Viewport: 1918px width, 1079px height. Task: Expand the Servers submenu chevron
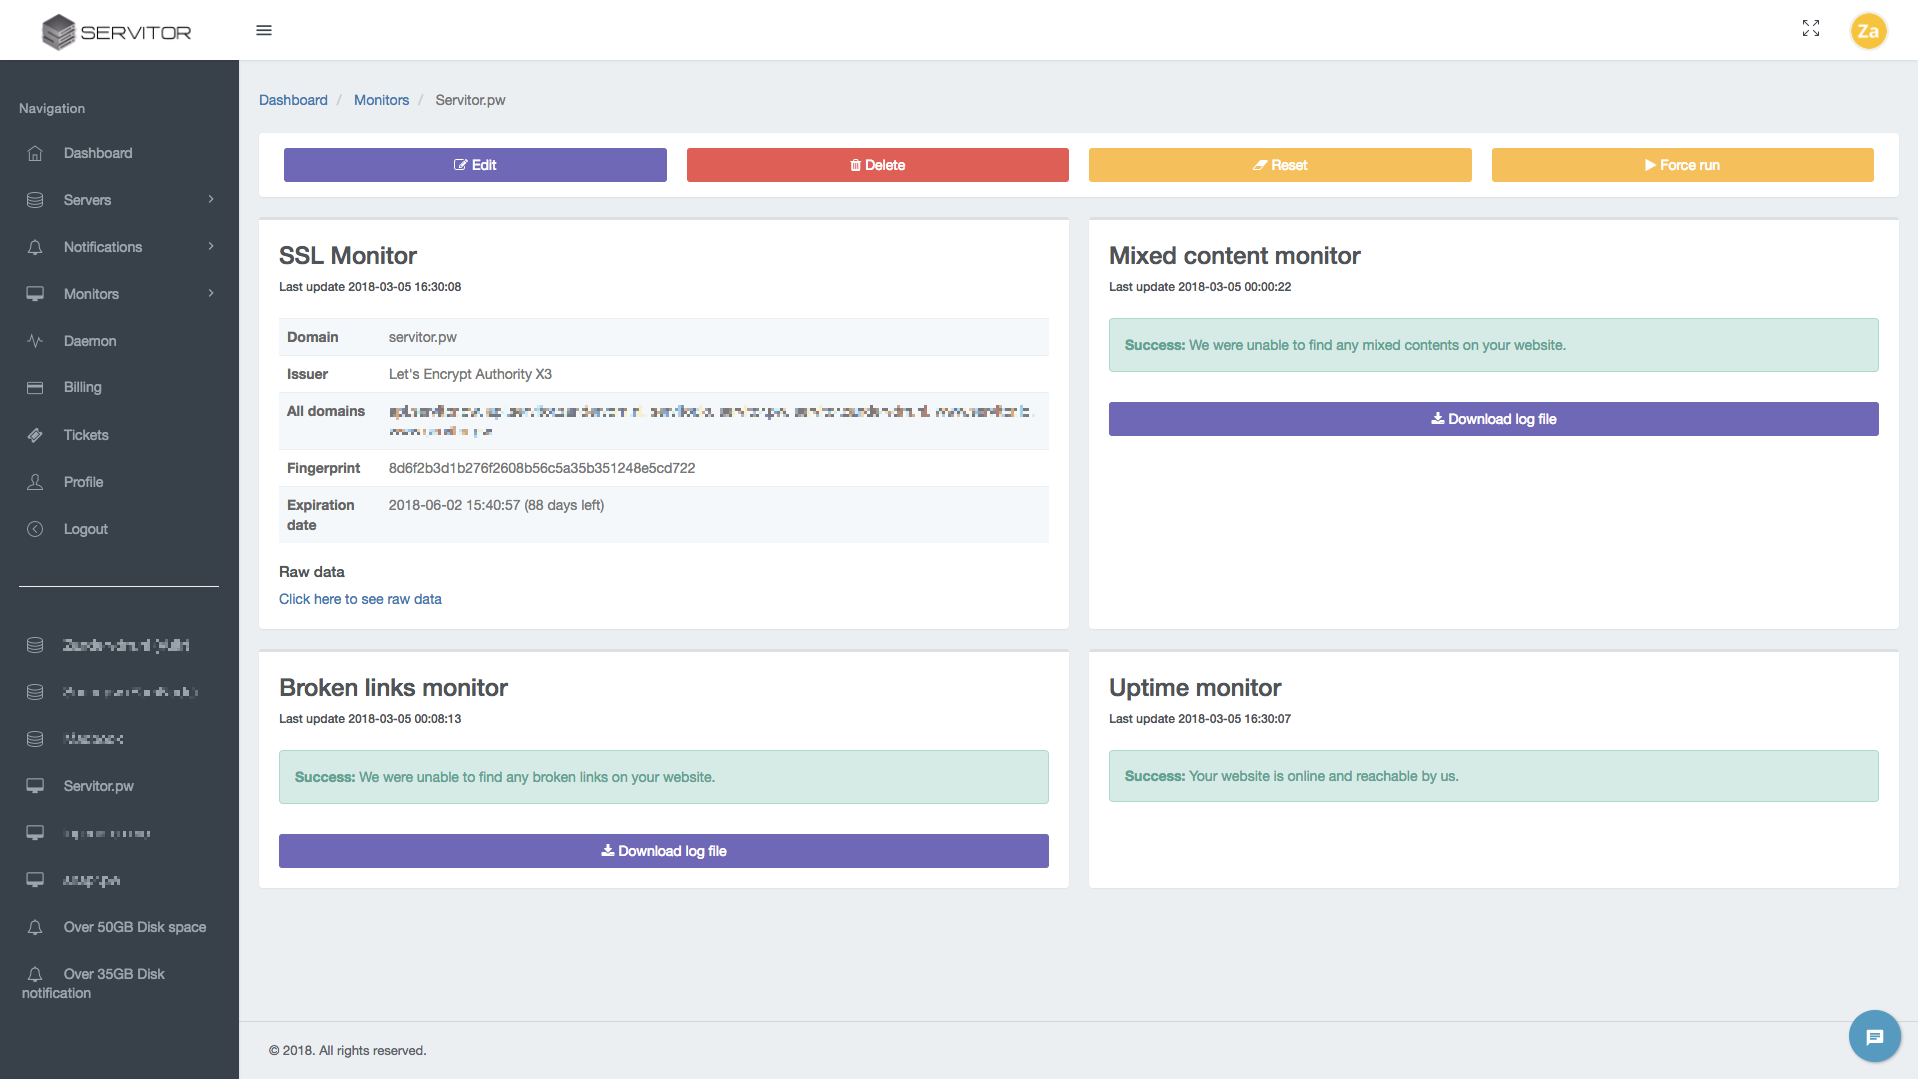coord(211,199)
